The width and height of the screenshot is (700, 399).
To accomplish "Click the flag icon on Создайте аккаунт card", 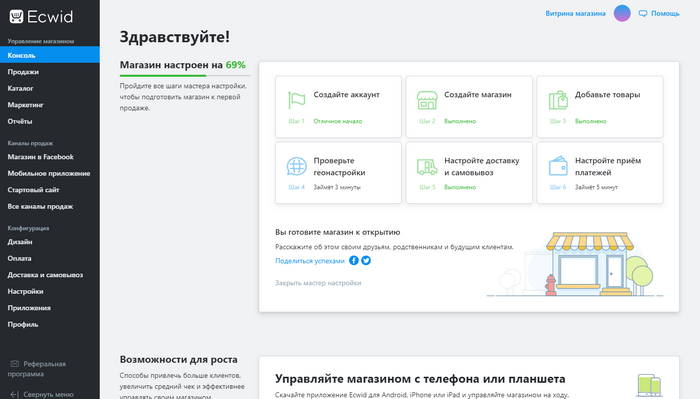I will click(296, 100).
